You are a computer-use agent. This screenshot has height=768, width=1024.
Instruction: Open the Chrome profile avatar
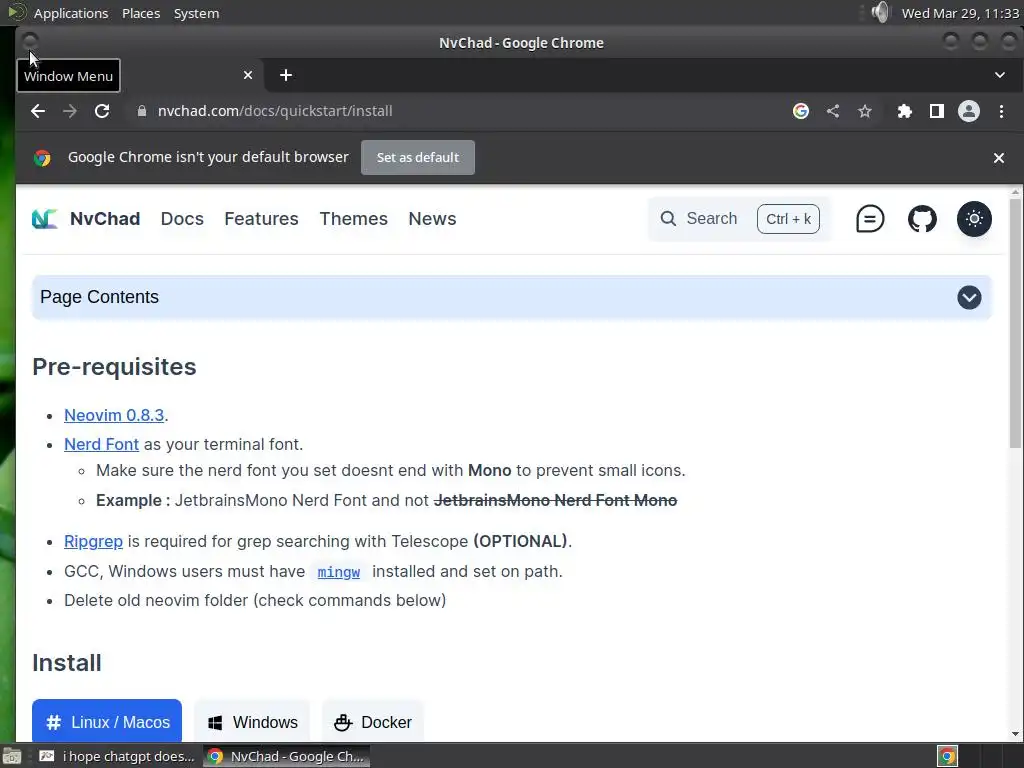(969, 111)
